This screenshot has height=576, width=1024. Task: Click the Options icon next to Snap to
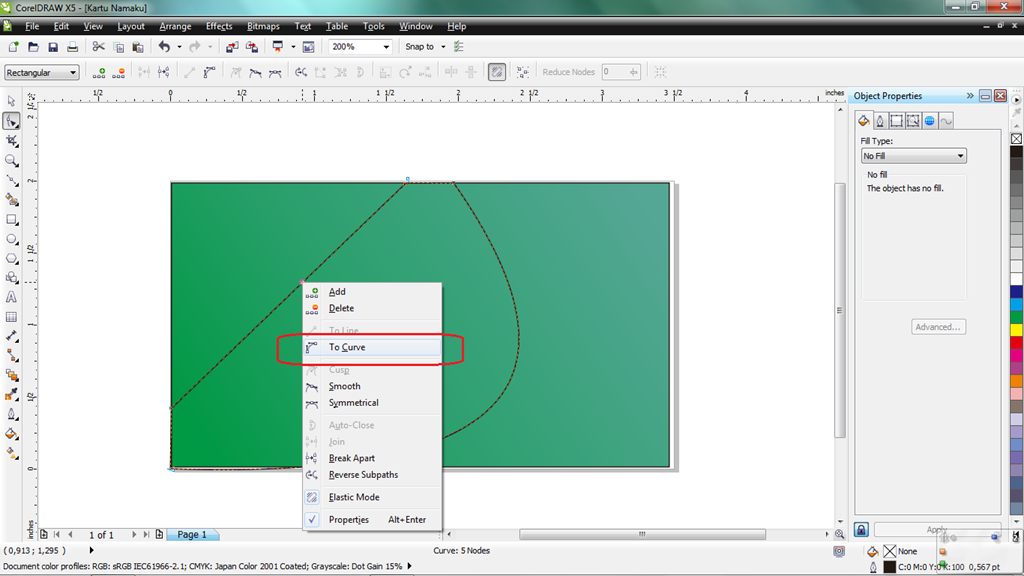(458, 47)
